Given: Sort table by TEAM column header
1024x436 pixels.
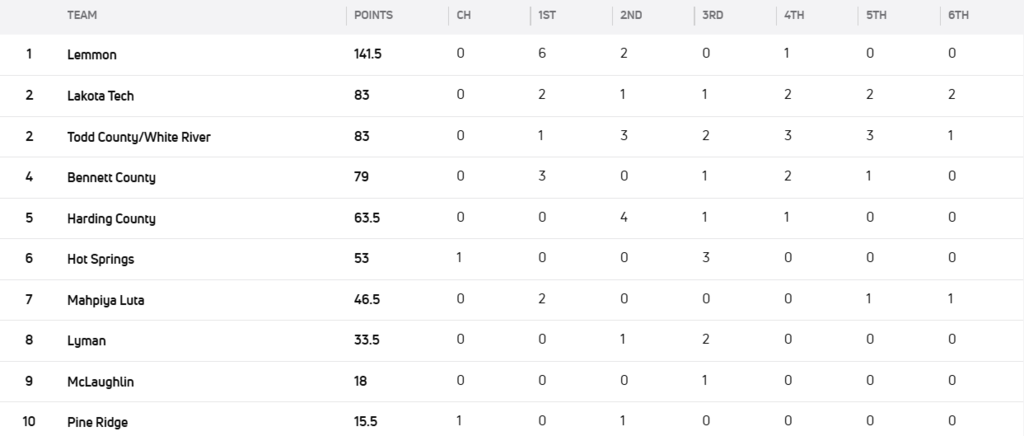Looking at the screenshot, I should tap(81, 16).
